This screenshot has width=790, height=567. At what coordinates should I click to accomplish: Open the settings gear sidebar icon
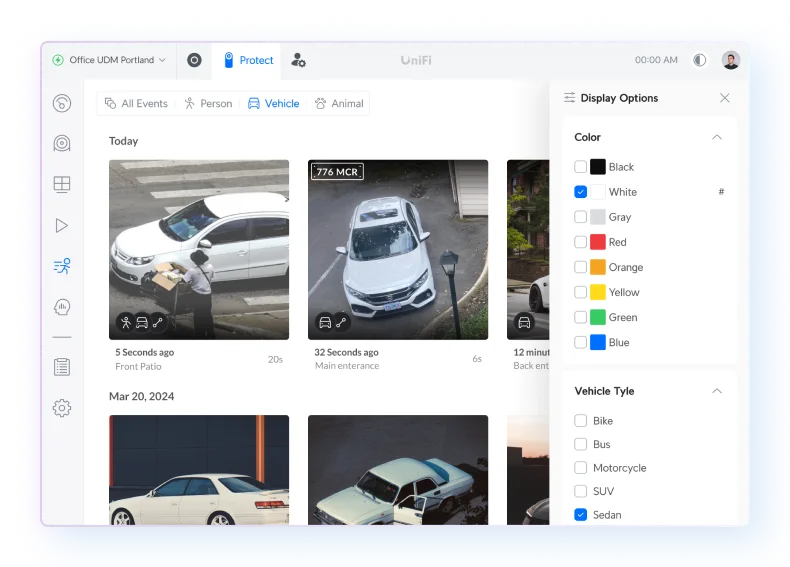[x=62, y=408]
